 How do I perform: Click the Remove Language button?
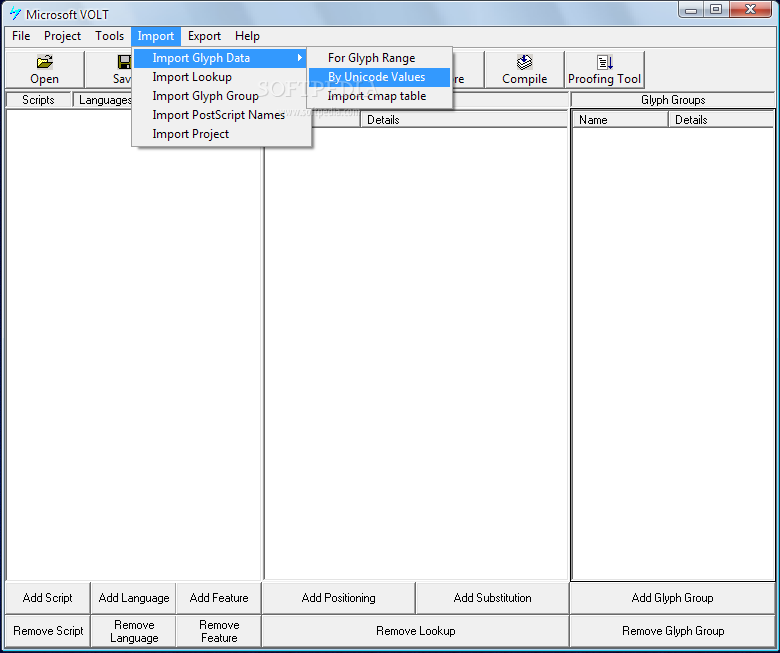point(134,631)
